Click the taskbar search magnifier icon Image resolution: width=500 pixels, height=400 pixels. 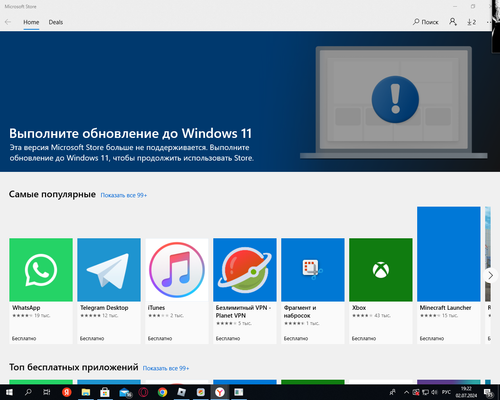tap(28, 392)
